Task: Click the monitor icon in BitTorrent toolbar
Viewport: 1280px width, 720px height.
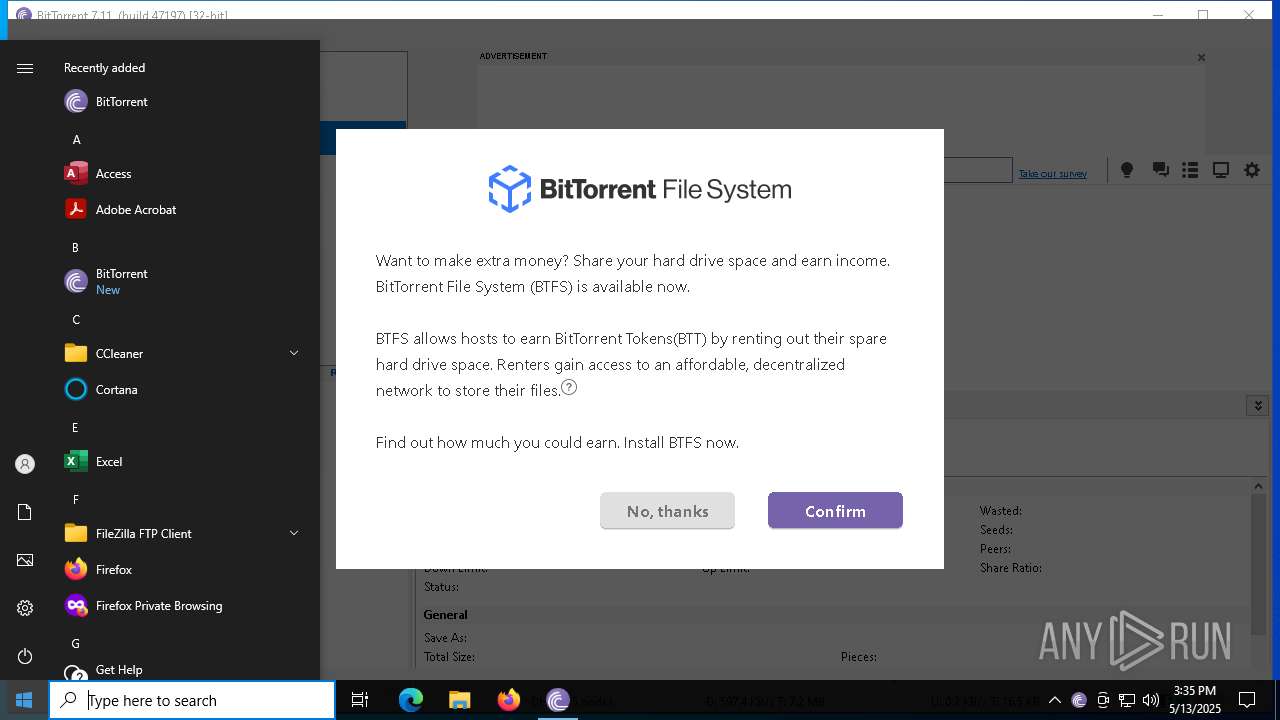Action: point(1221,170)
